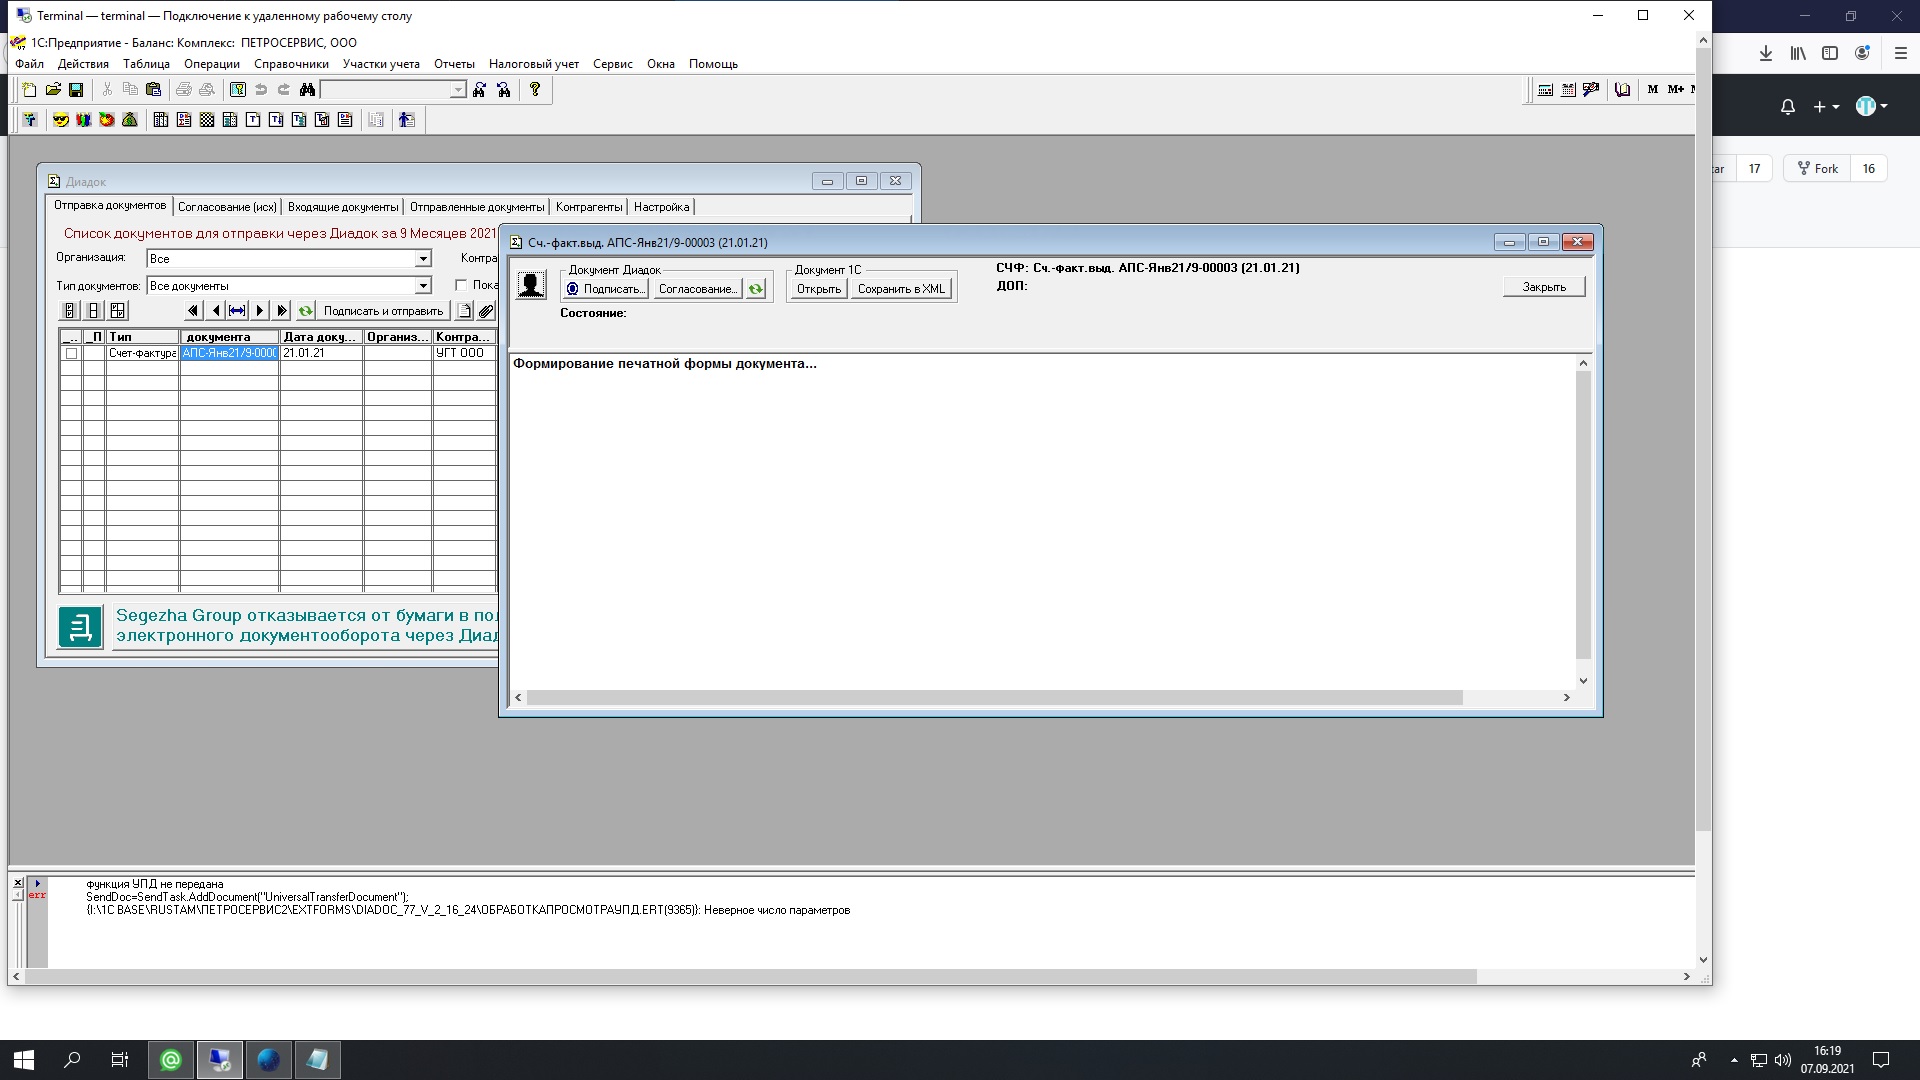Click the Save floppy disk toolbar icon

[x=75, y=90]
